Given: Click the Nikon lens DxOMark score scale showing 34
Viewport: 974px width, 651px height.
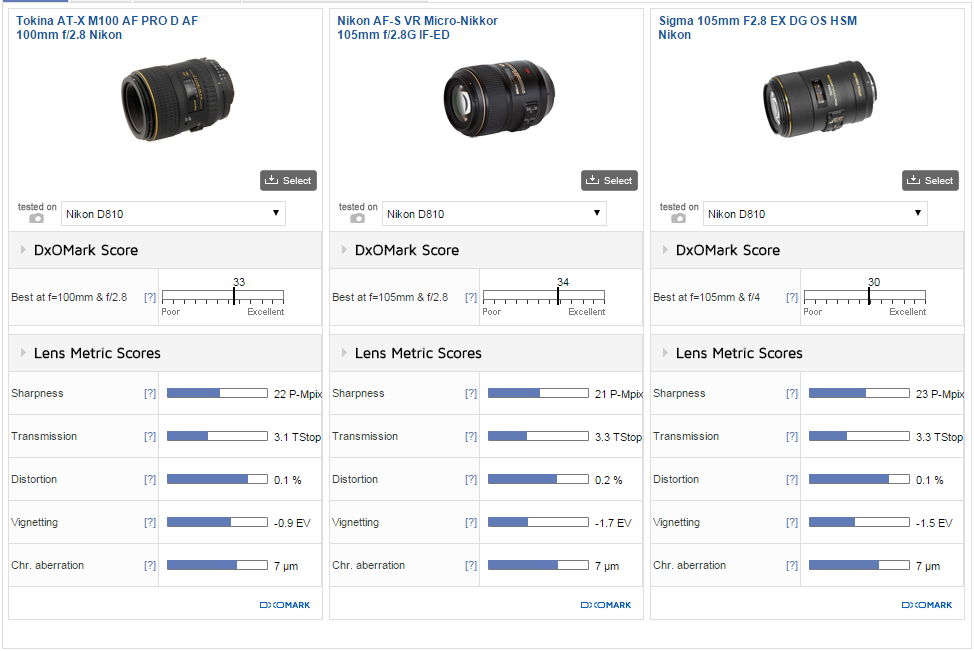Looking at the screenshot, I should [x=544, y=297].
